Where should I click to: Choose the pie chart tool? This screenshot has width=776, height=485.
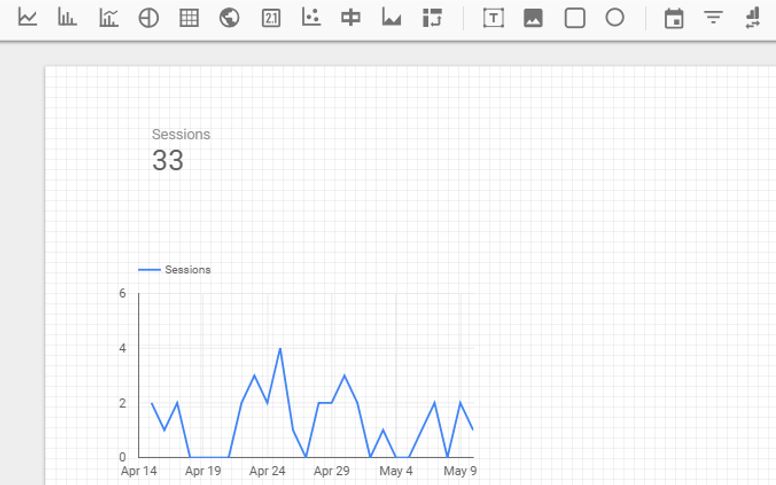[148, 18]
